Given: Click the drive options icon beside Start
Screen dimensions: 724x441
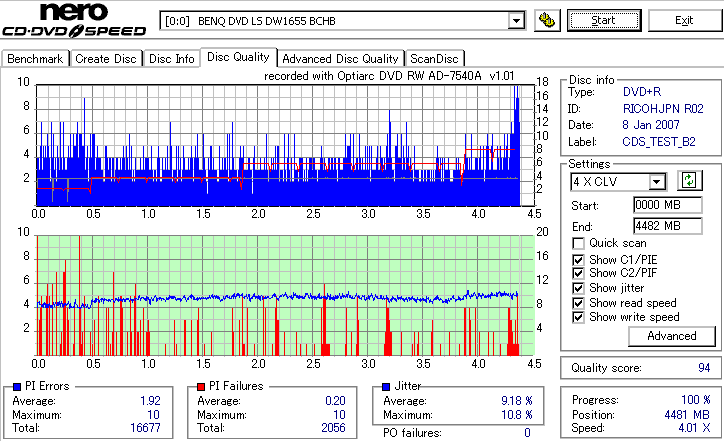Looking at the screenshot, I should pos(547,20).
